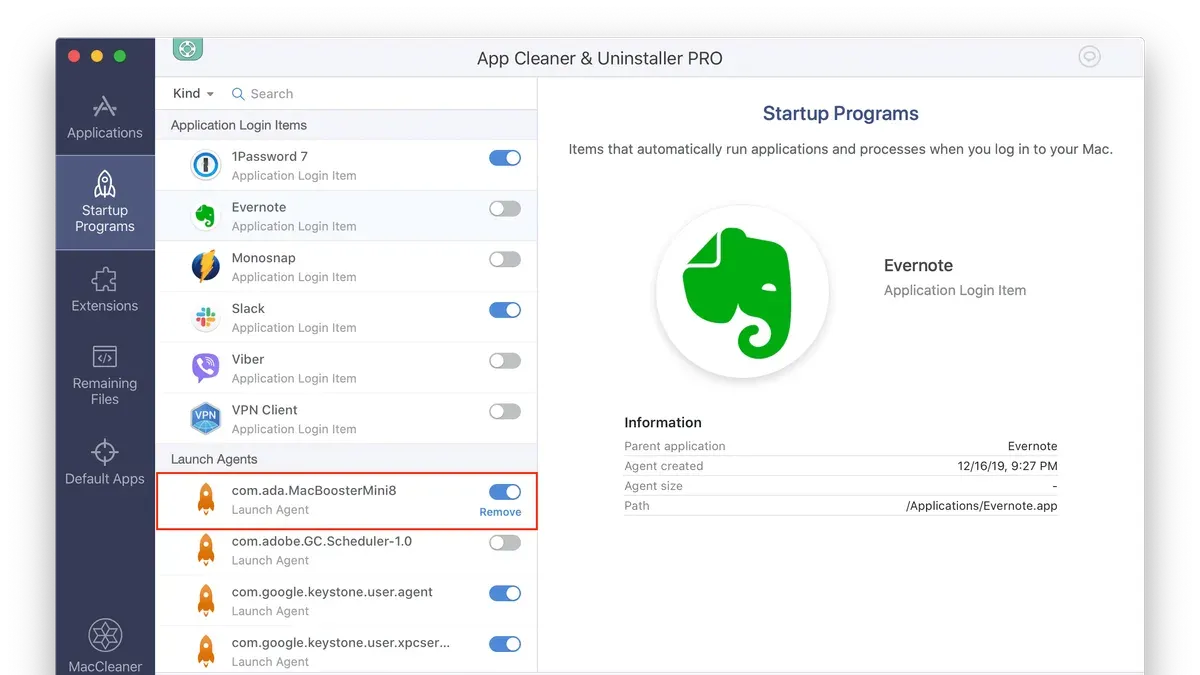1200x675 pixels.
Task: Click Remove link for MacBoosterMini8 agent
Action: point(500,512)
